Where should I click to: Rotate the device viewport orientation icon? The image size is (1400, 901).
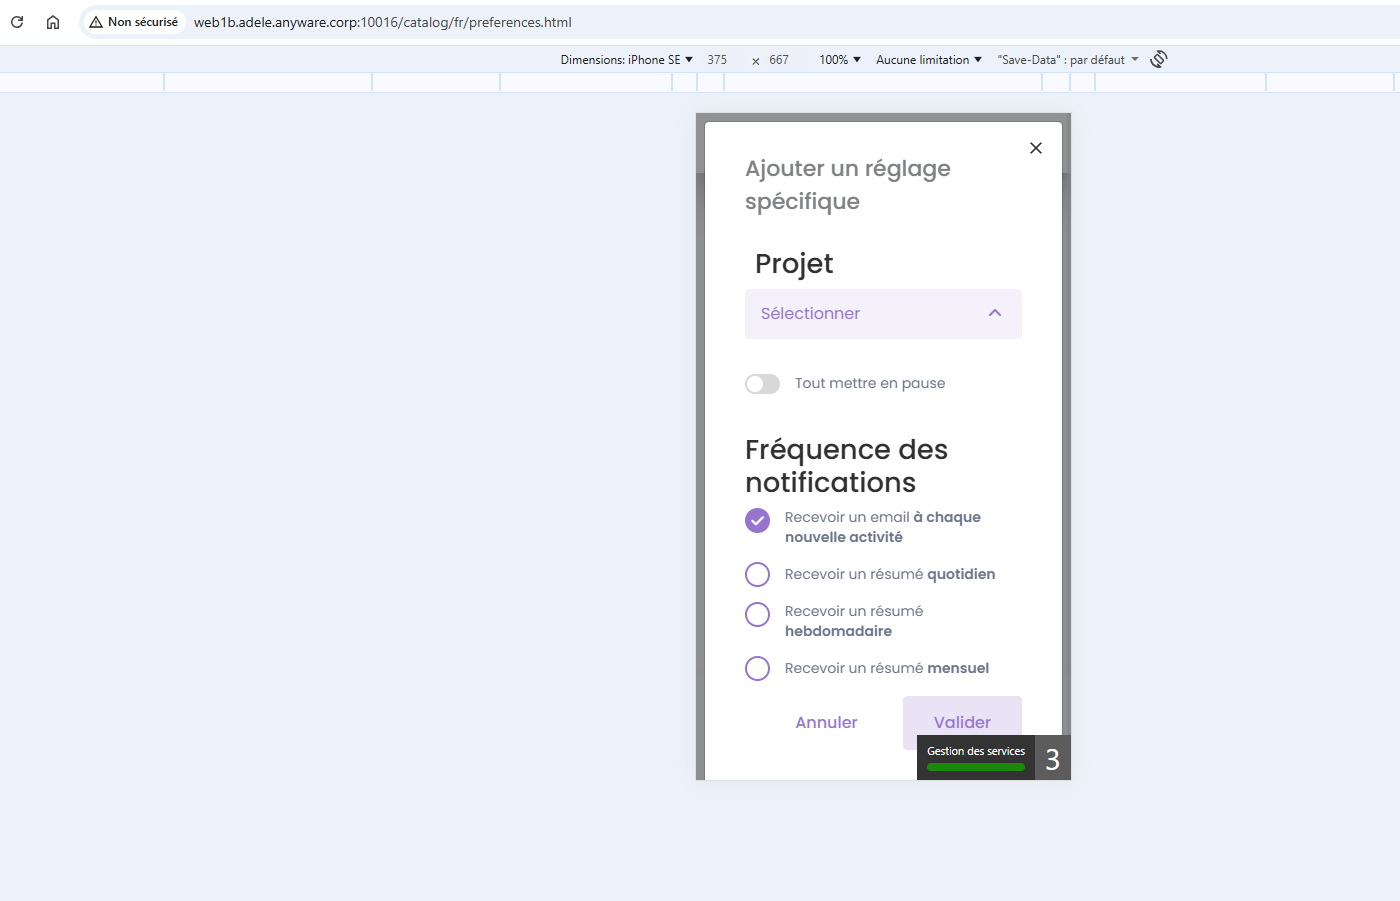[x=1158, y=60]
